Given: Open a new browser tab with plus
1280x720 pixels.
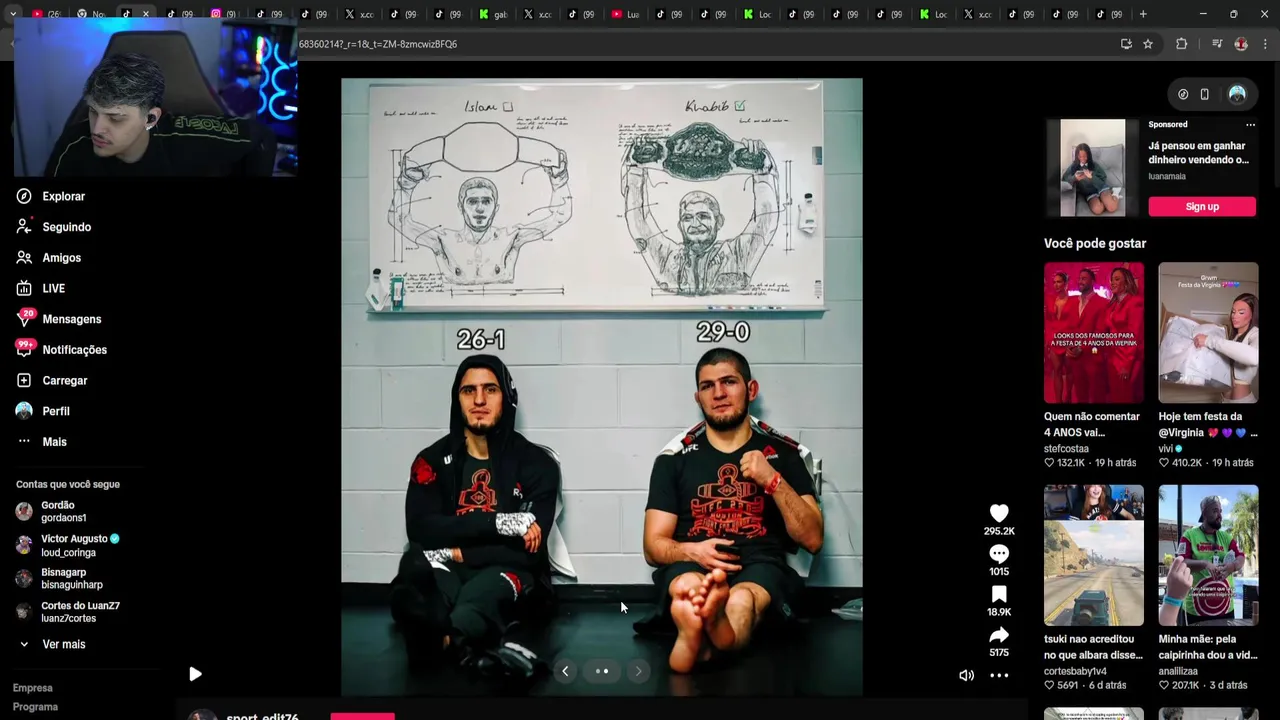Looking at the screenshot, I should [1143, 14].
